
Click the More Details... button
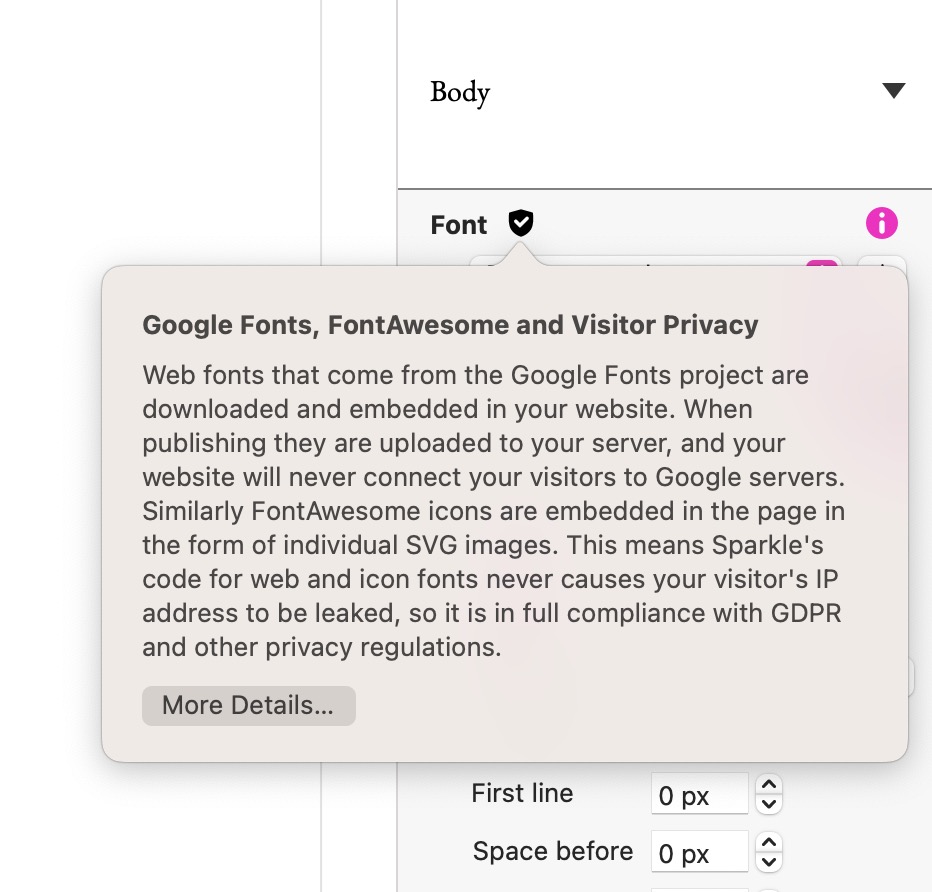pyautogui.click(x=248, y=705)
